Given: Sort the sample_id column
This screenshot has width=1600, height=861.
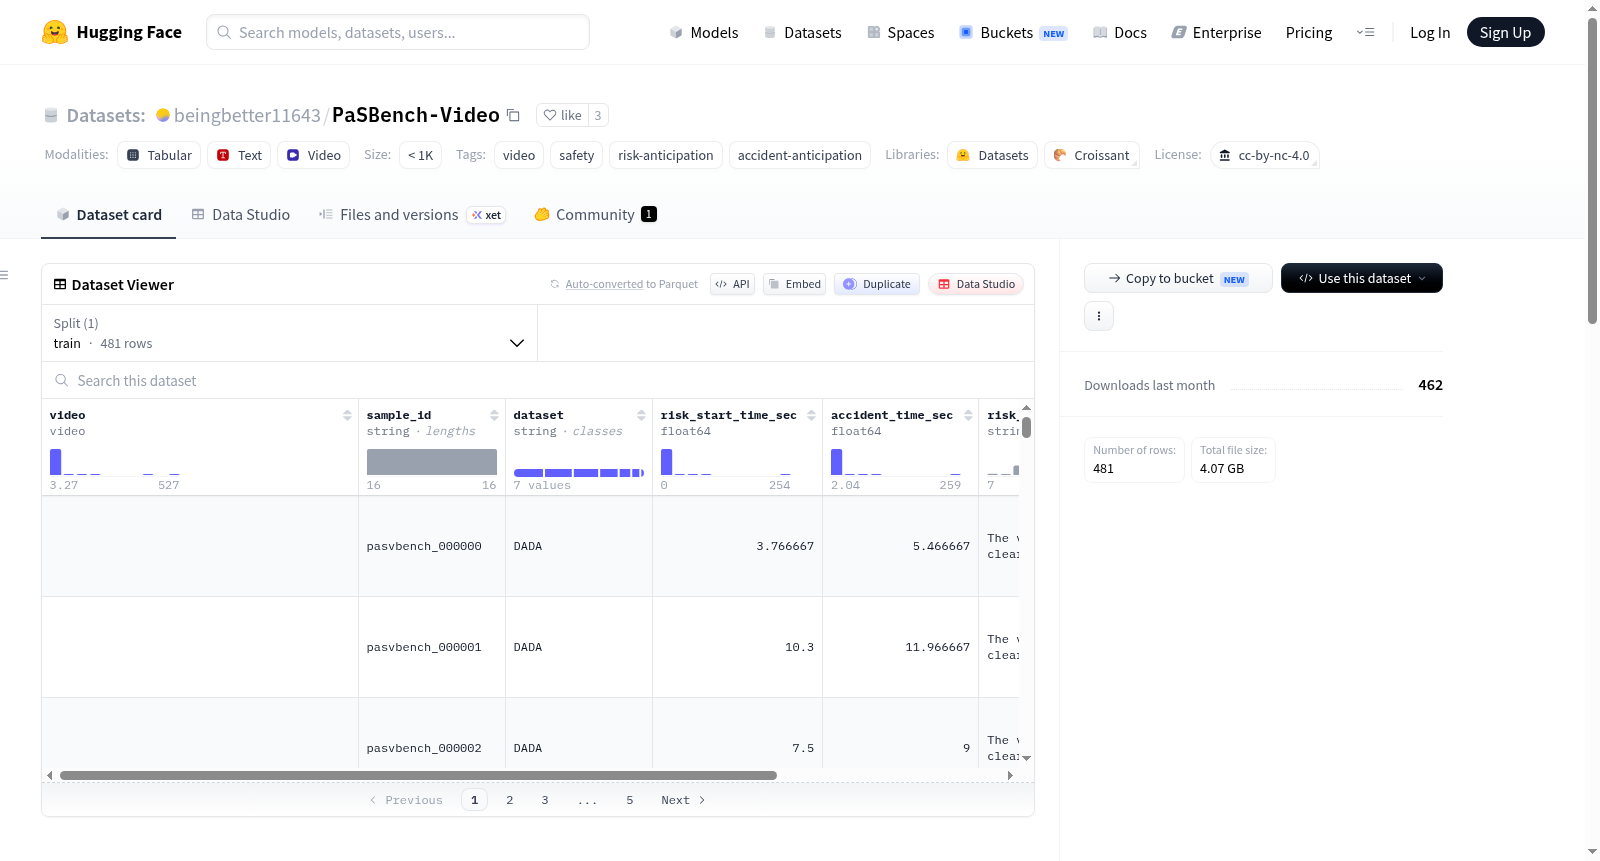Looking at the screenshot, I should (494, 415).
